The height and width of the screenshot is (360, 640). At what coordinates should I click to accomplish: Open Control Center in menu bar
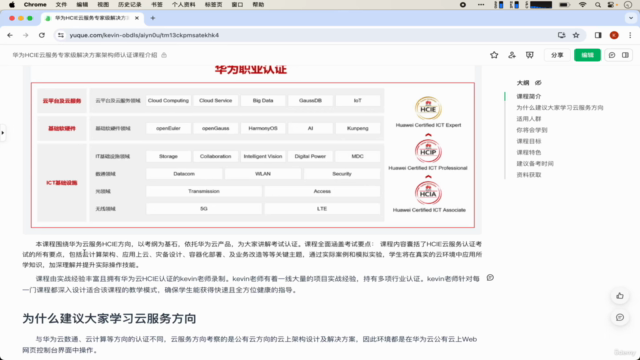click(x=611, y=4)
